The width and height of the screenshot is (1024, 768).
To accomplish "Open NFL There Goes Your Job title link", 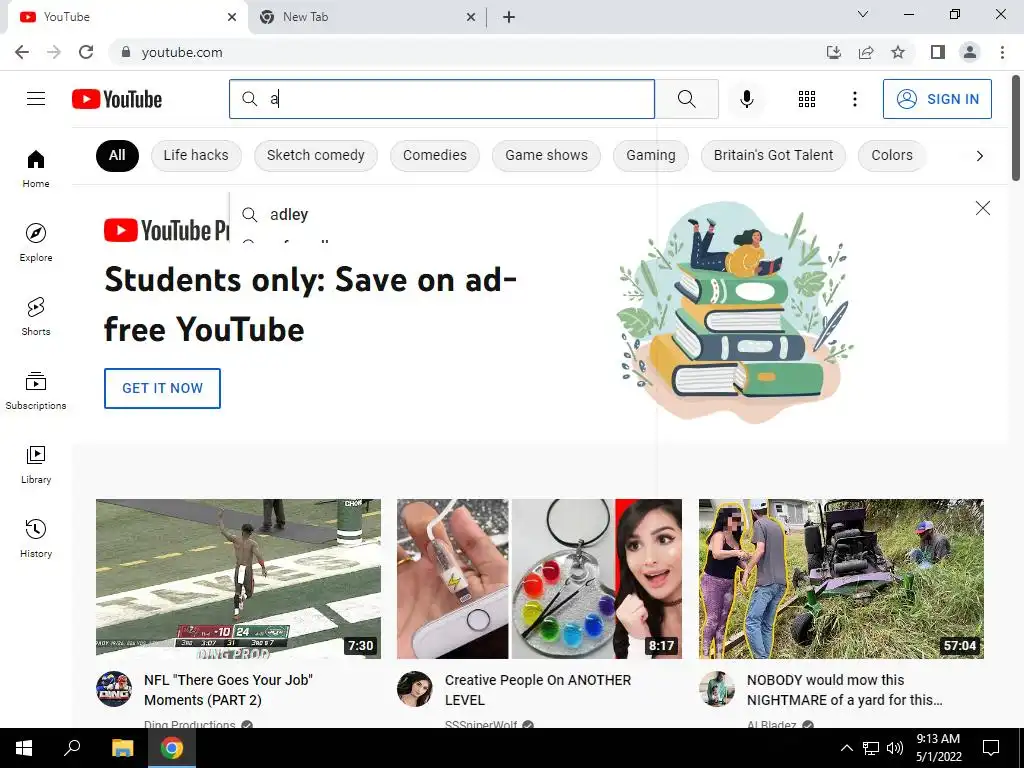I will (x=228, y=690).
